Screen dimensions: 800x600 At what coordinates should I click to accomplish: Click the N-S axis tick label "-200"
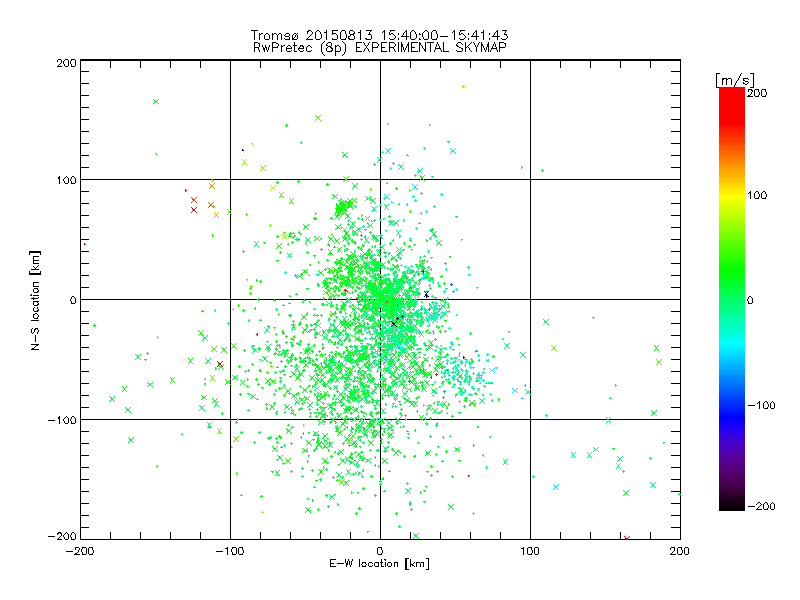tap(62, 536)
